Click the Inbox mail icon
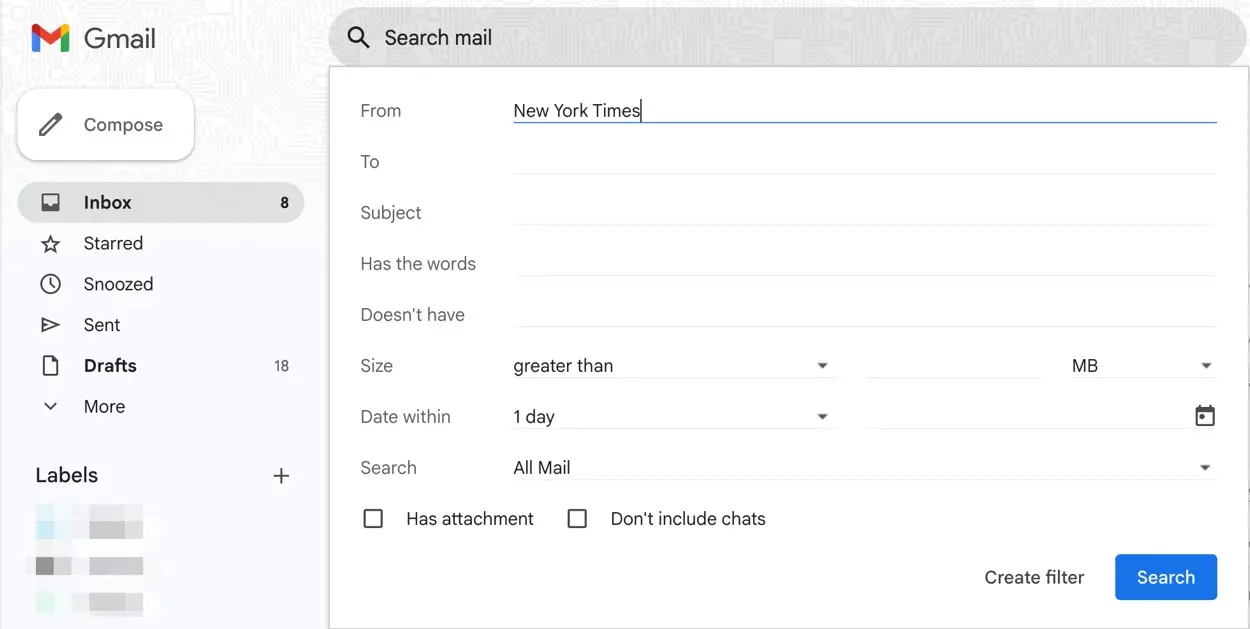The height and width of the screenshot is (629, 1250). (51, 202)
